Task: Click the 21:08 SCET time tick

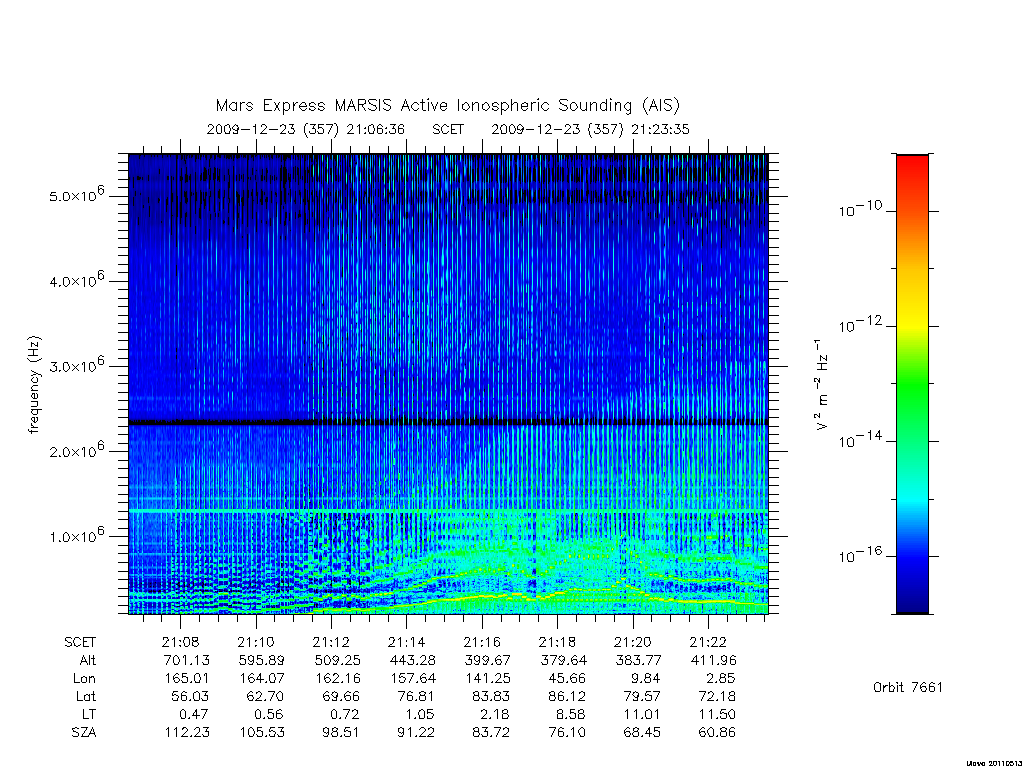Action: click(x=180, y=642)
